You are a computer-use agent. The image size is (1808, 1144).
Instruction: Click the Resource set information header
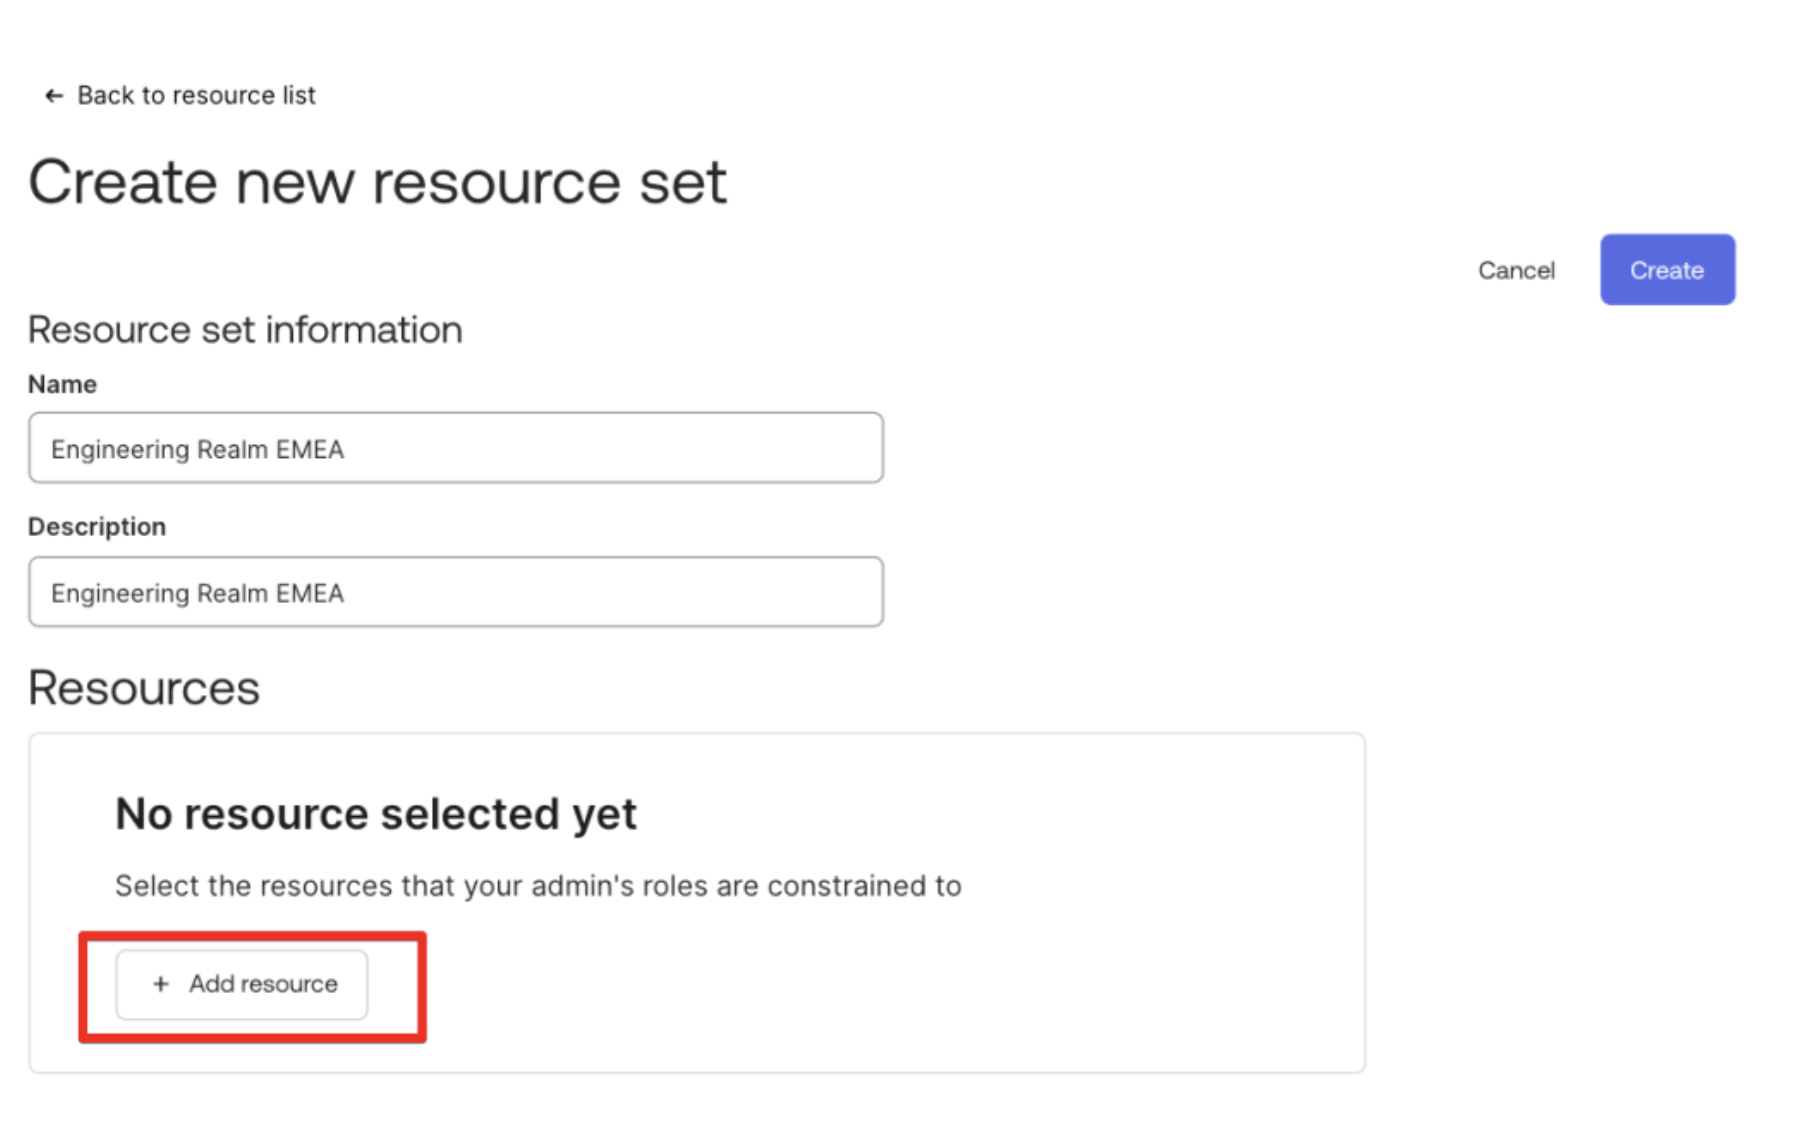245,329
